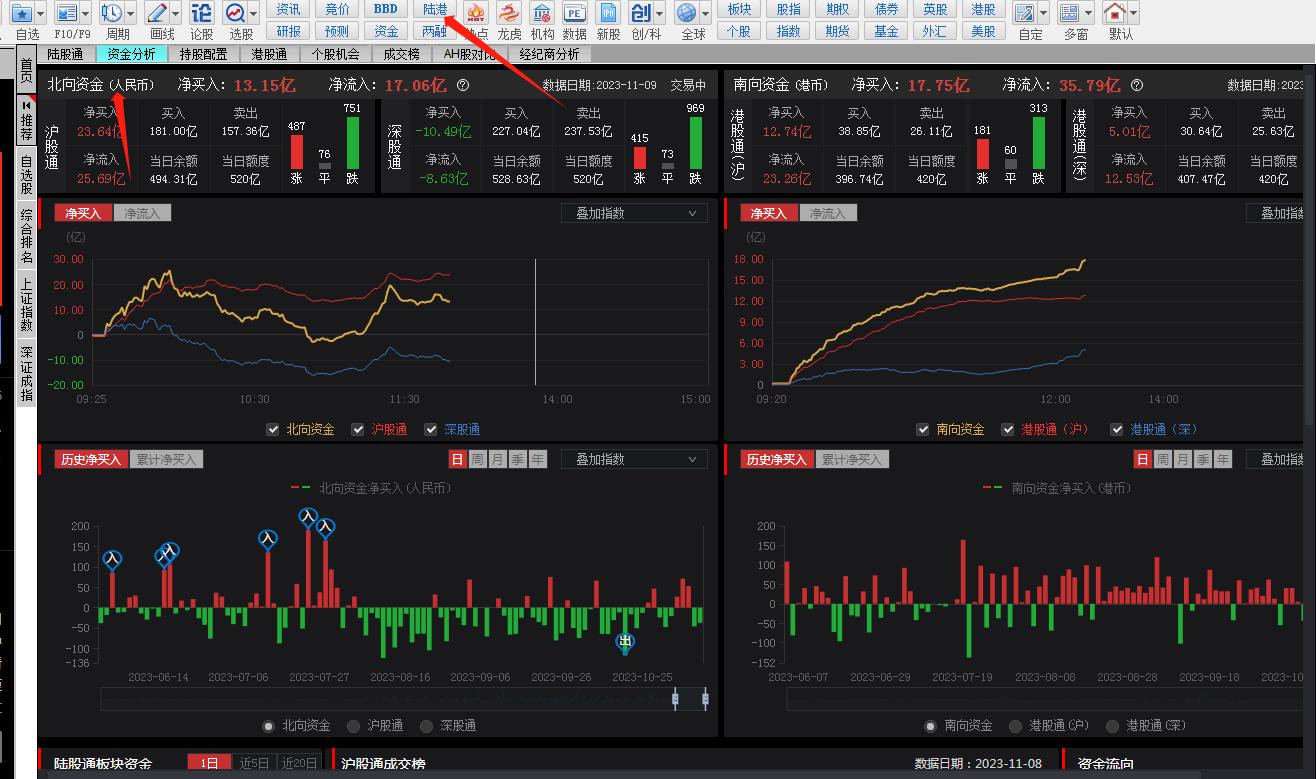1316x779 pixels.
Task: Open the 数据 PE icon
Action: click(574, 13)
